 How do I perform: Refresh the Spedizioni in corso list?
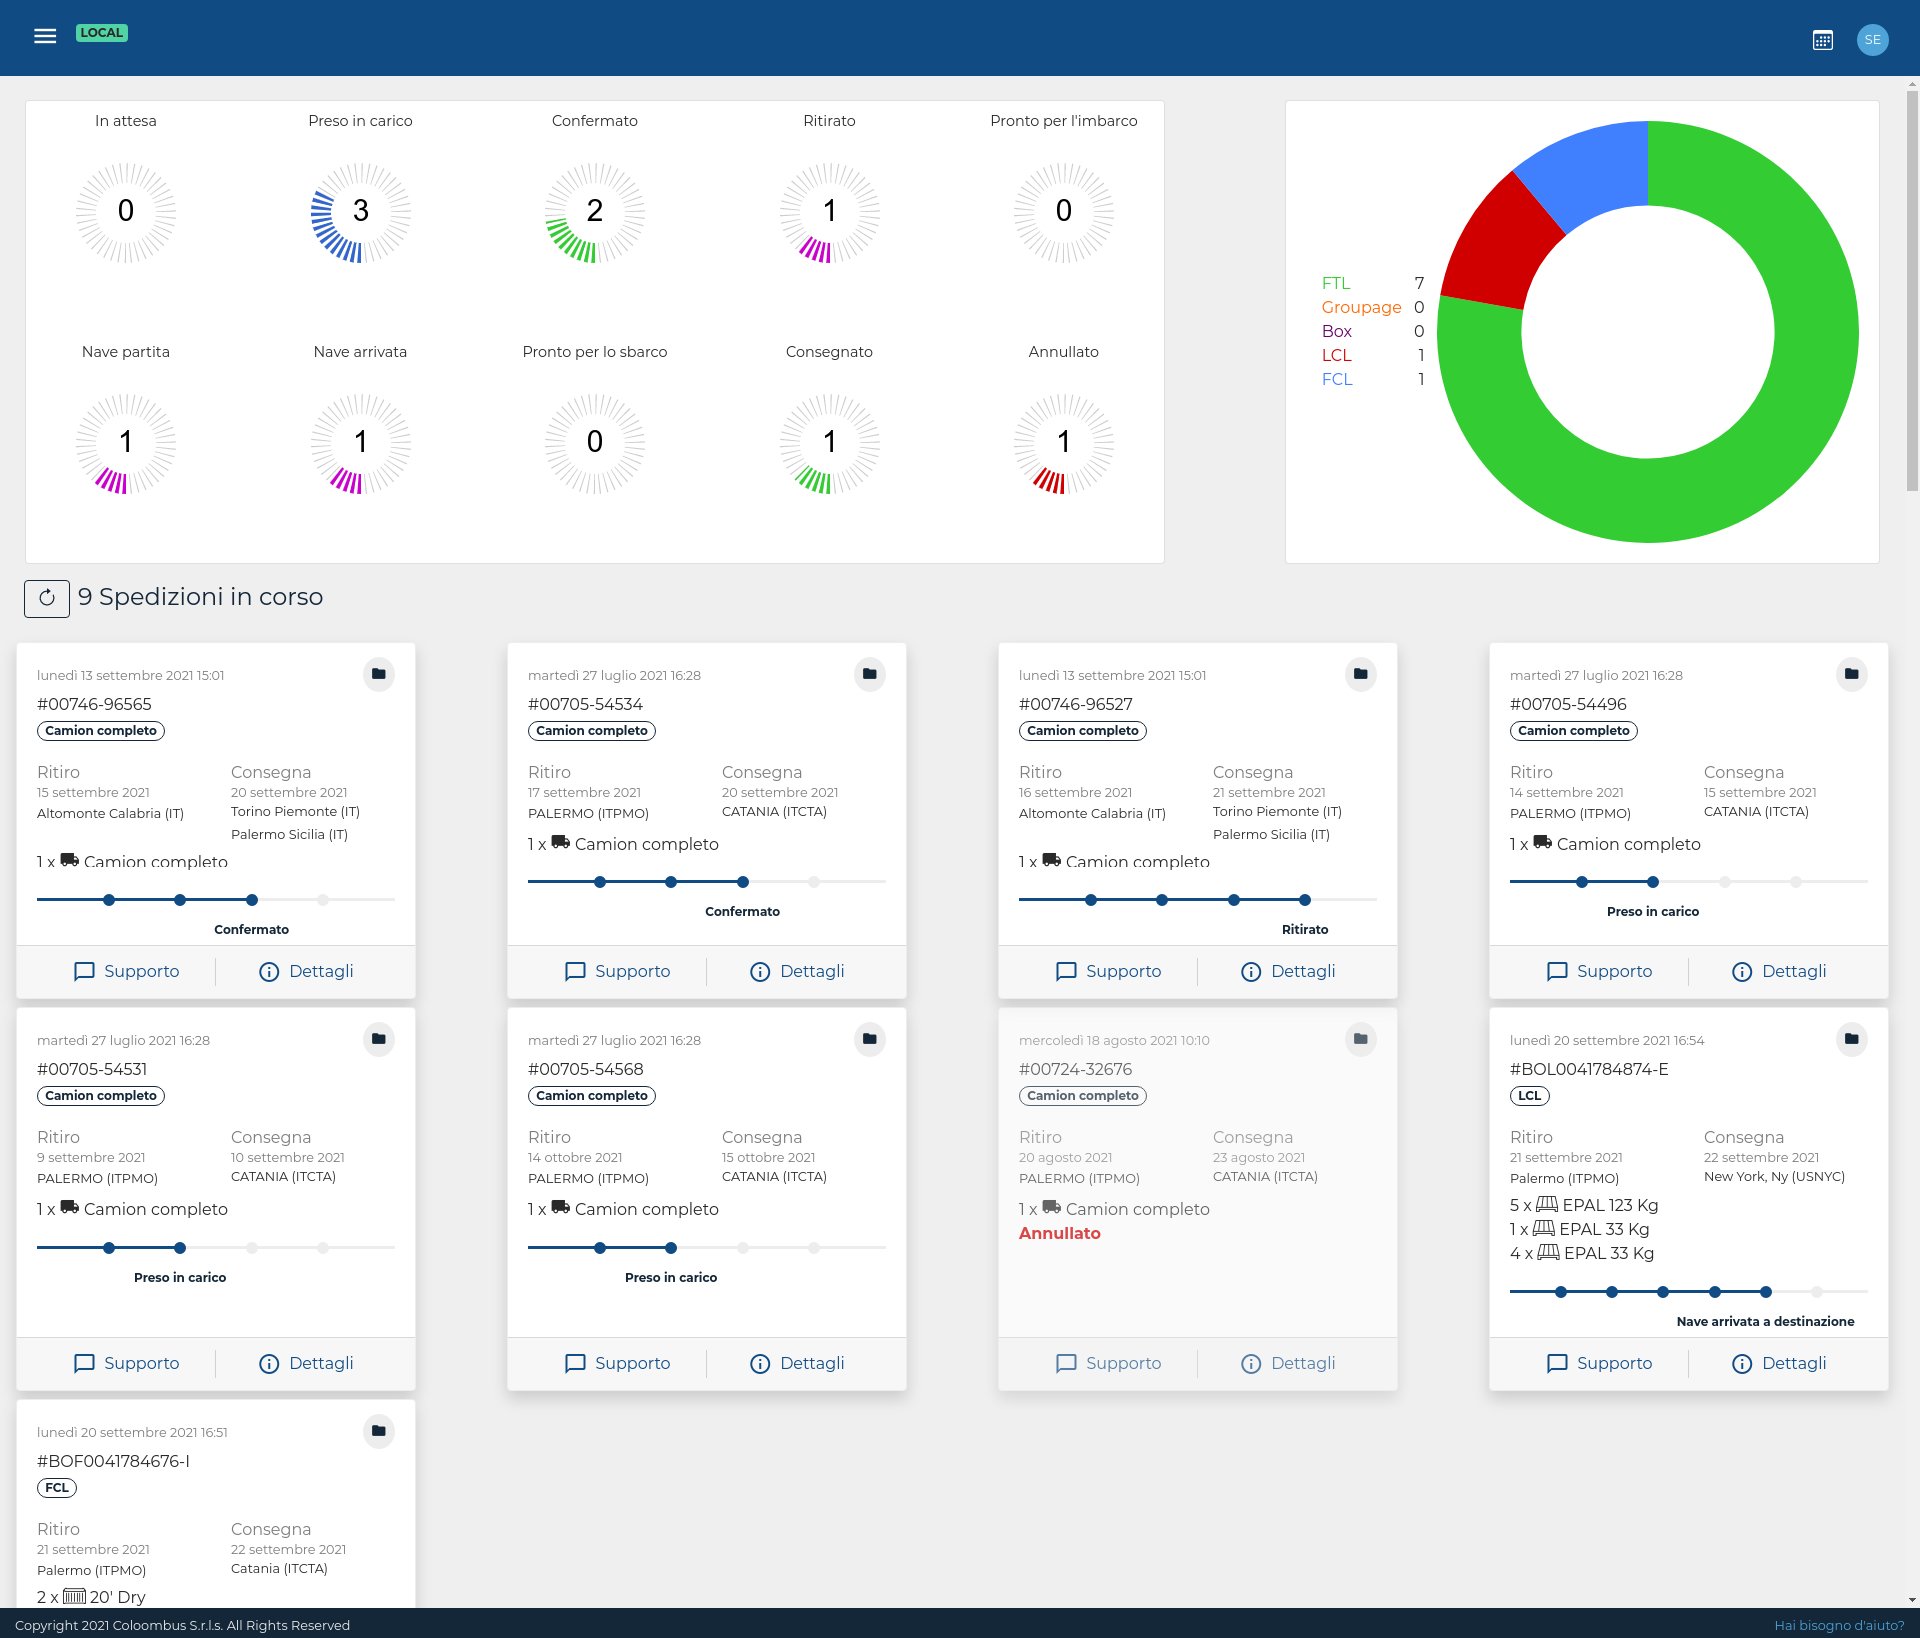(x=46, y=598)
